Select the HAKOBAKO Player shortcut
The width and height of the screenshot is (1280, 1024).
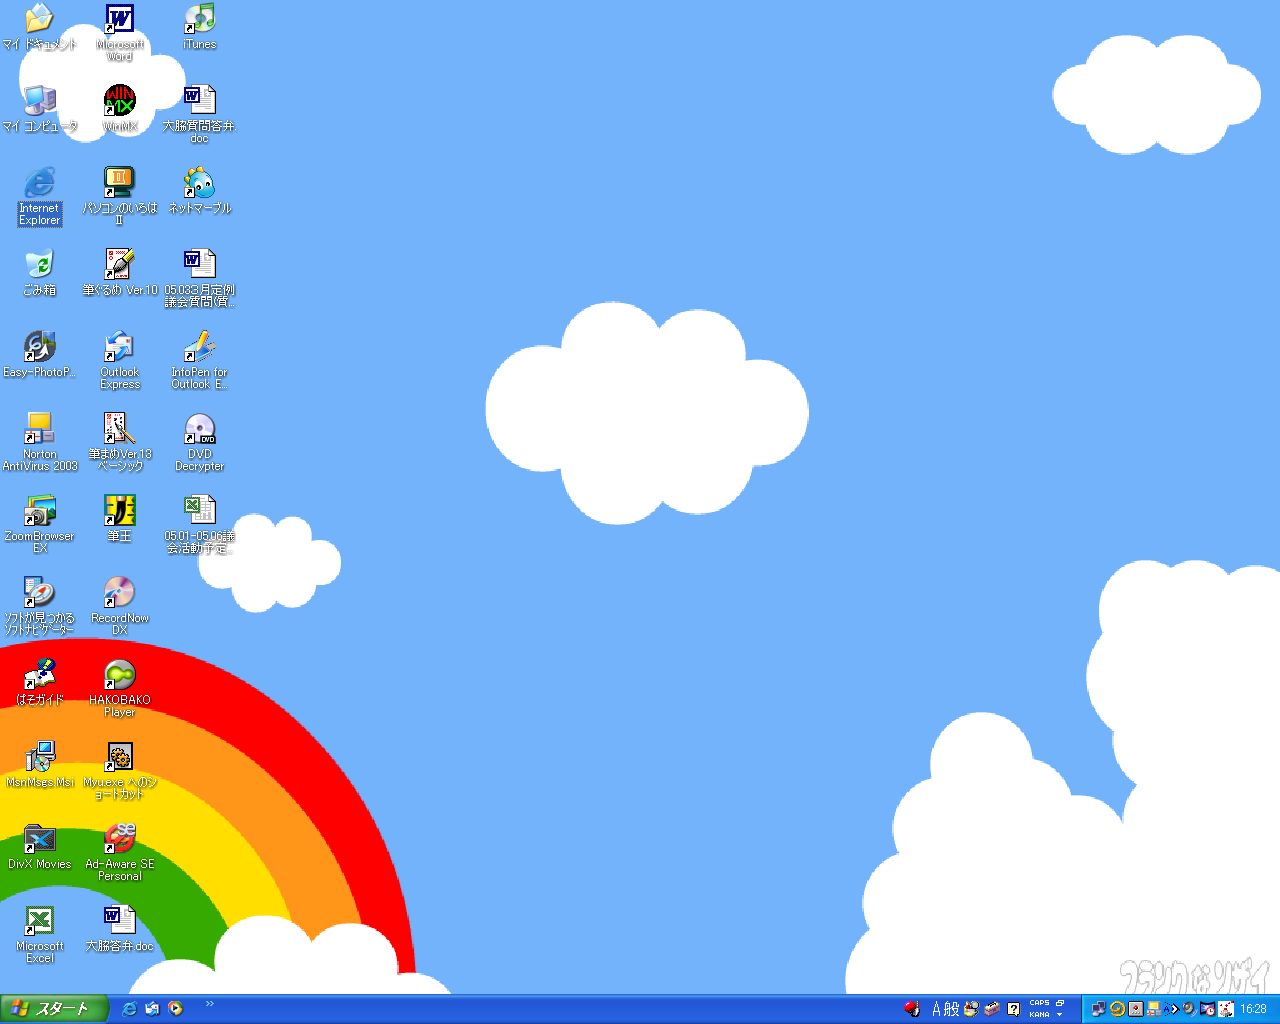click(120, 676)
